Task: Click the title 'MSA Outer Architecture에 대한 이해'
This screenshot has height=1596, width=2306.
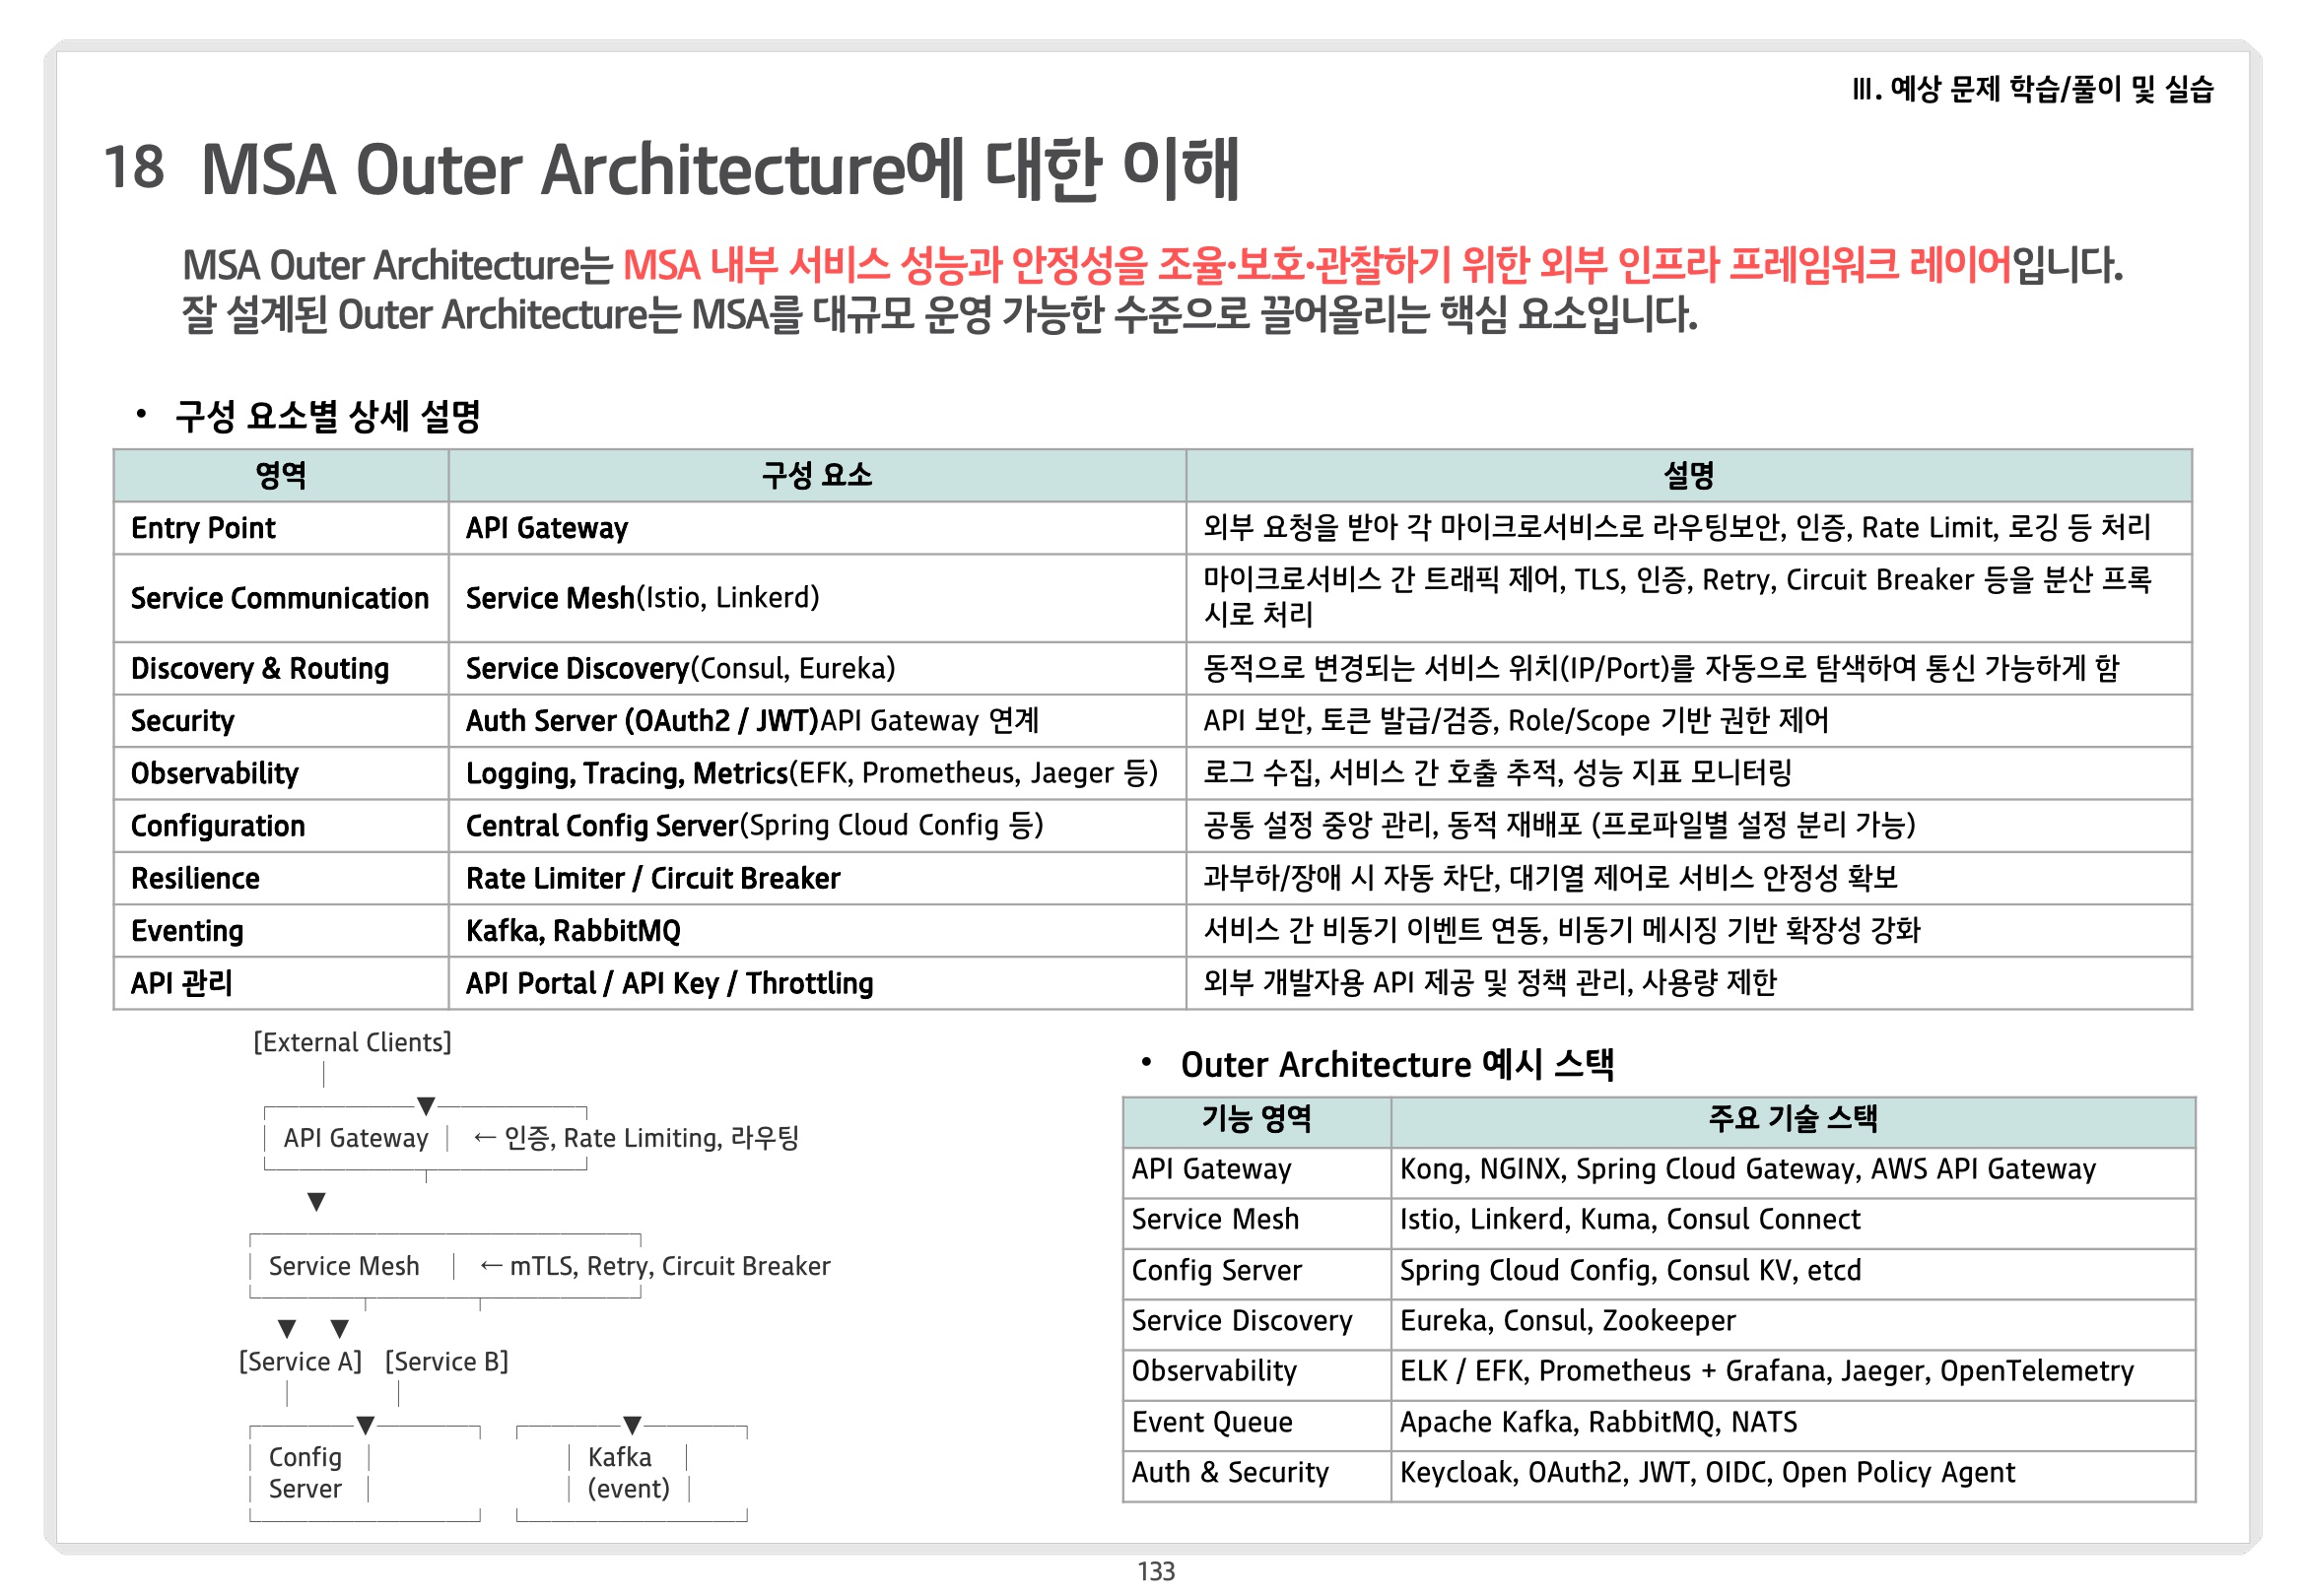Action: (720, 168)
